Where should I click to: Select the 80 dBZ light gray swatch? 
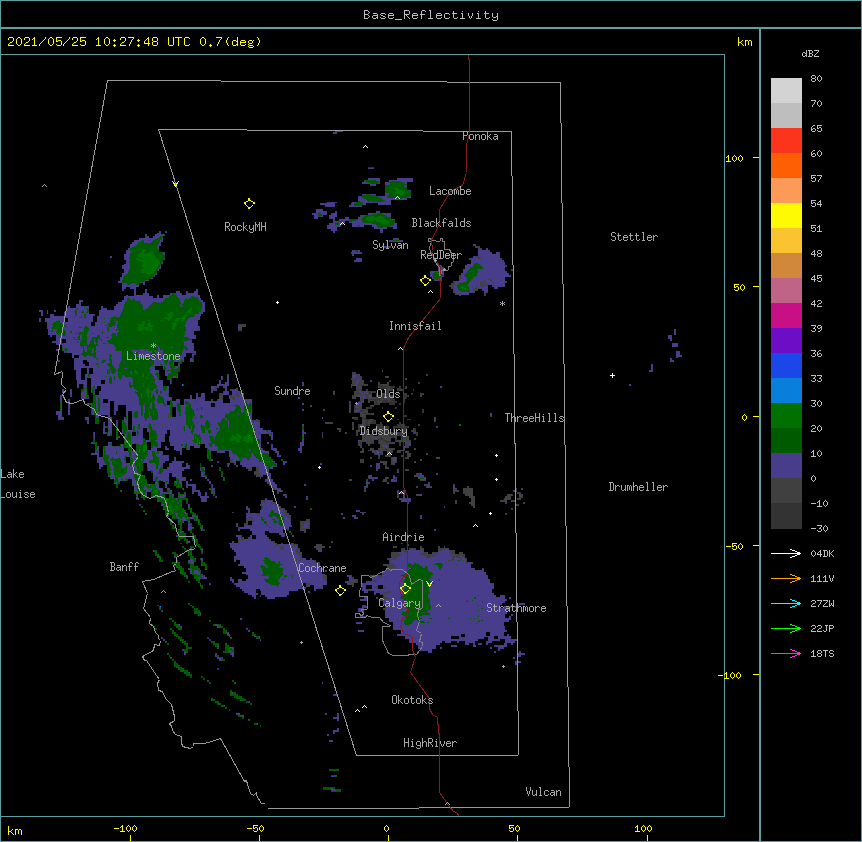pyautogui.click(x=786, y=91)
